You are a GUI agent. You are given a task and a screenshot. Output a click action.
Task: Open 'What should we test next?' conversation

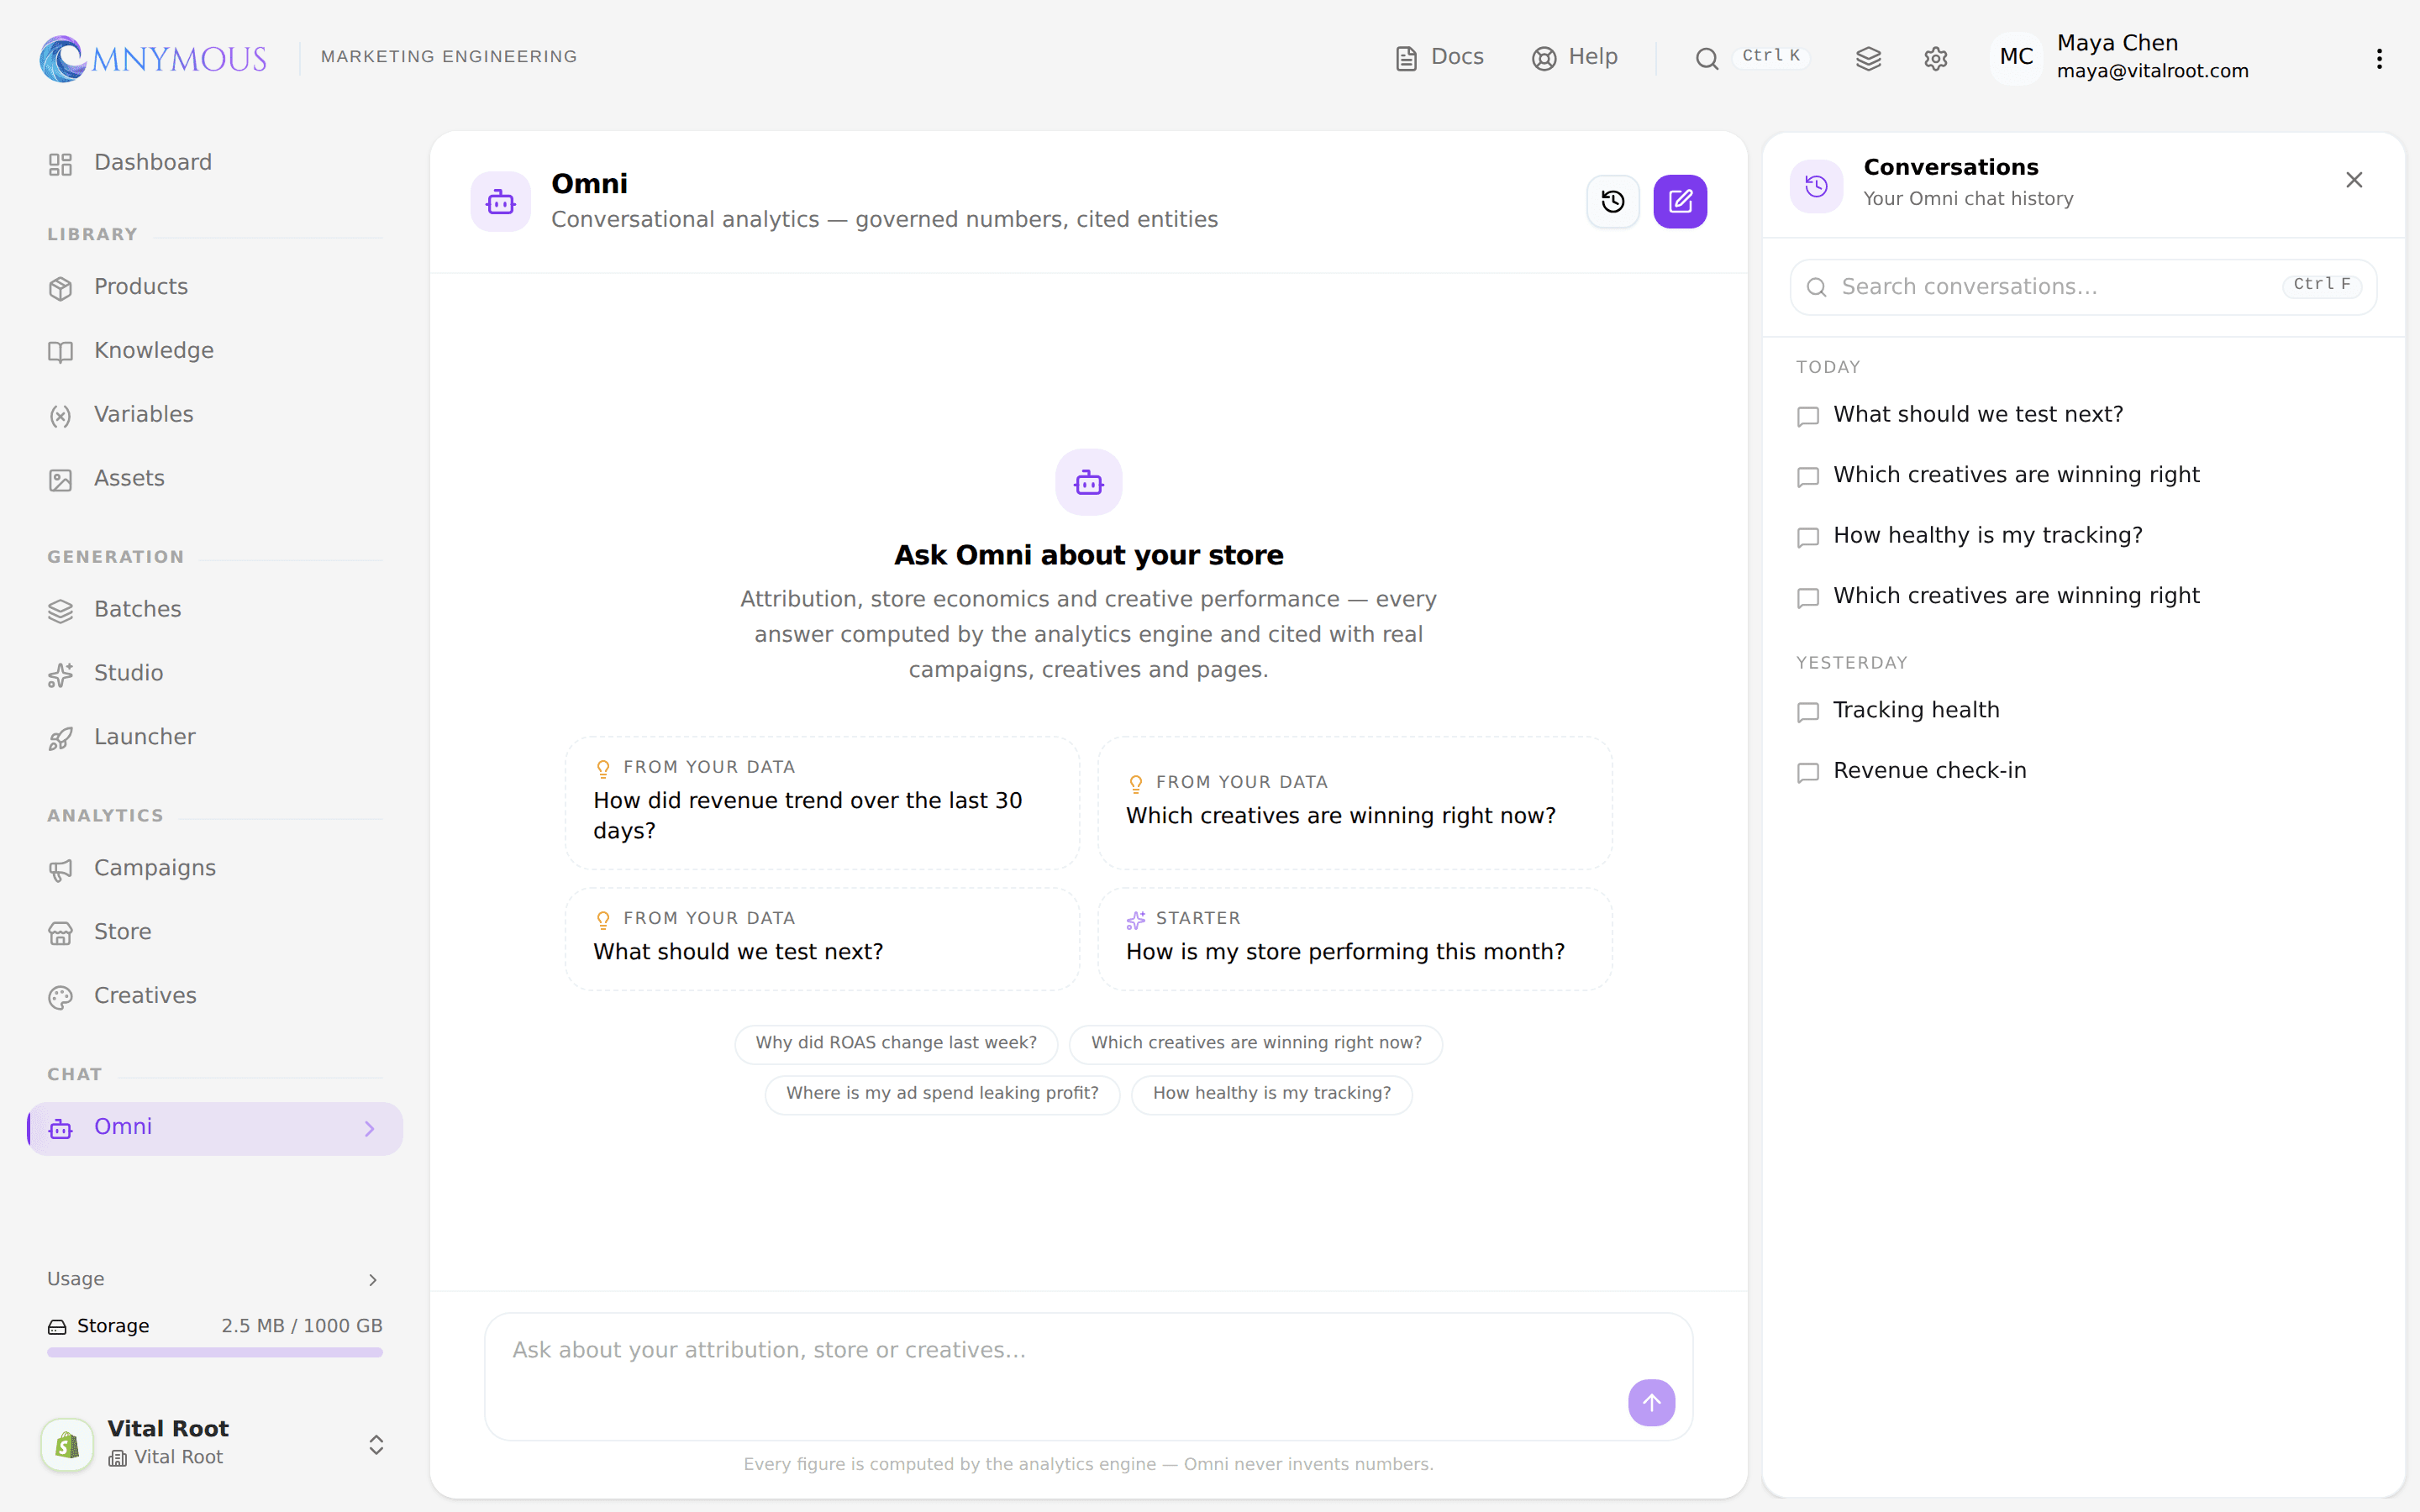pos(2083,415)
